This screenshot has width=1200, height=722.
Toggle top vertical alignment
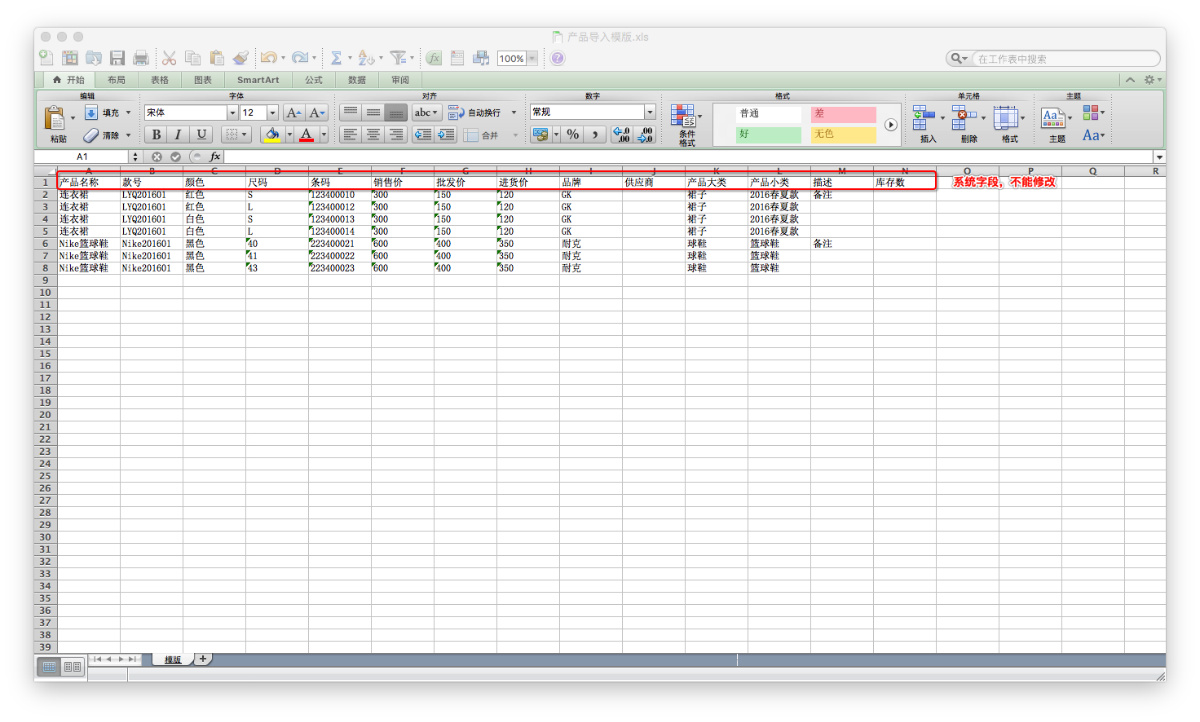350,113
